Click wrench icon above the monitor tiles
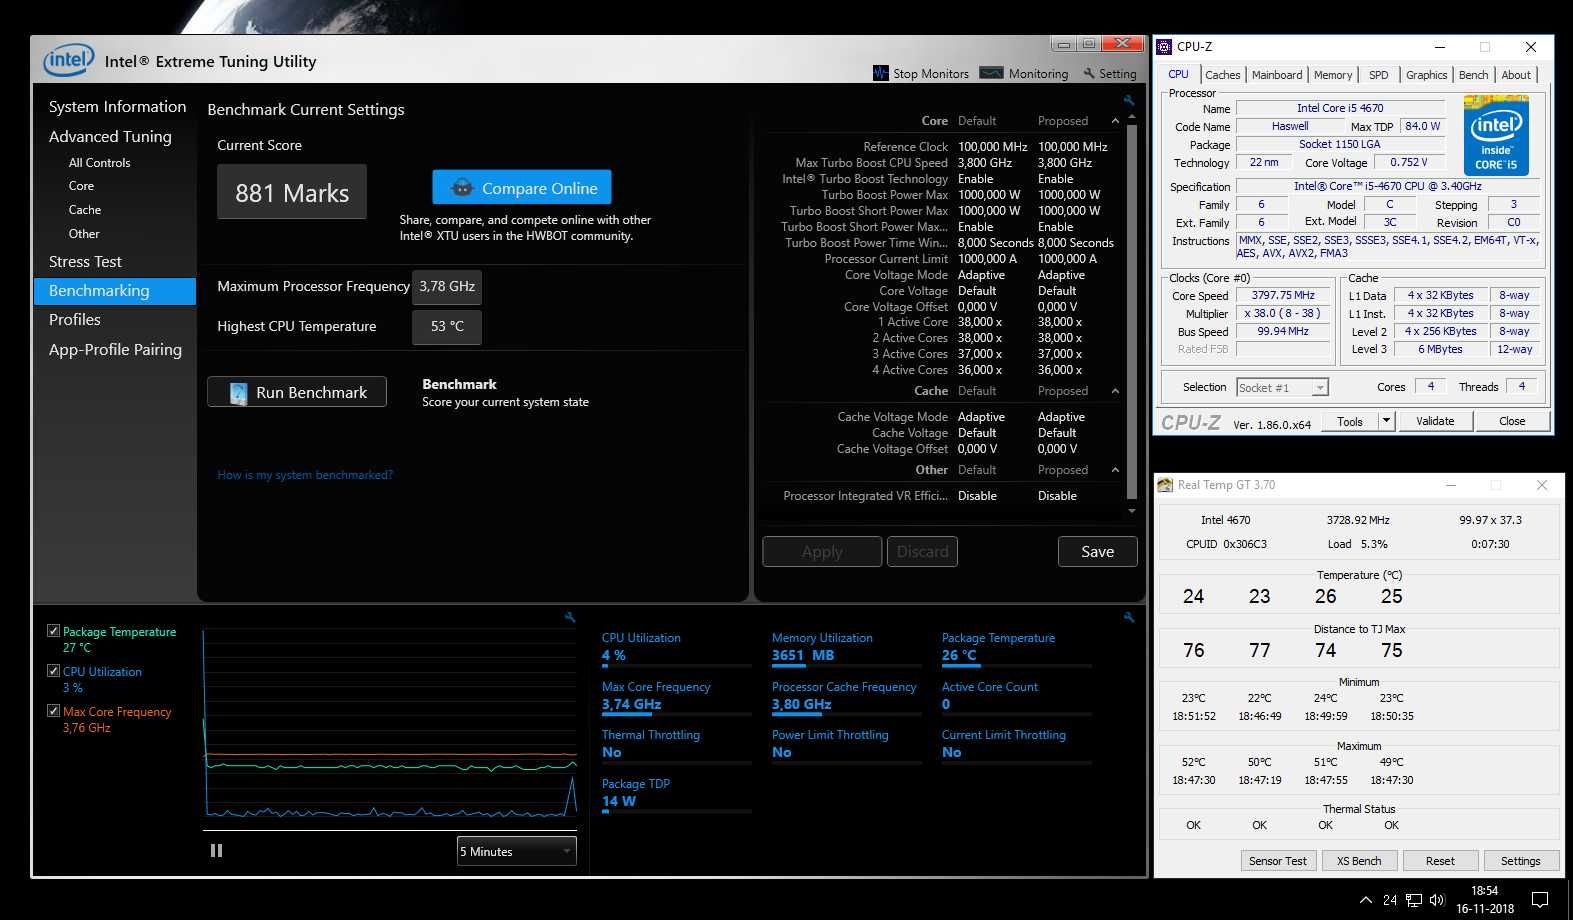Viewport: 1573px width, 920px height. pyautogui.click(x=1129, y=617)
